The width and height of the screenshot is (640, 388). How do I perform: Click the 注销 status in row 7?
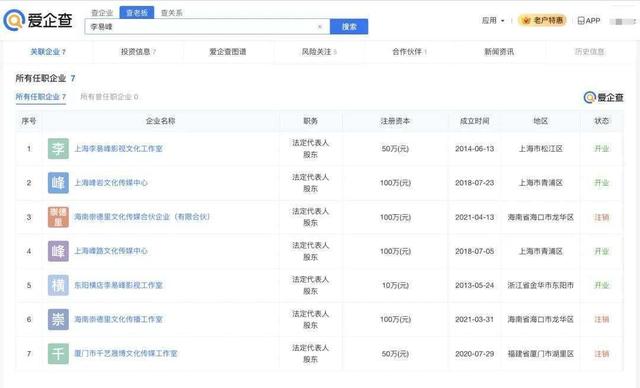pos(602,353)
